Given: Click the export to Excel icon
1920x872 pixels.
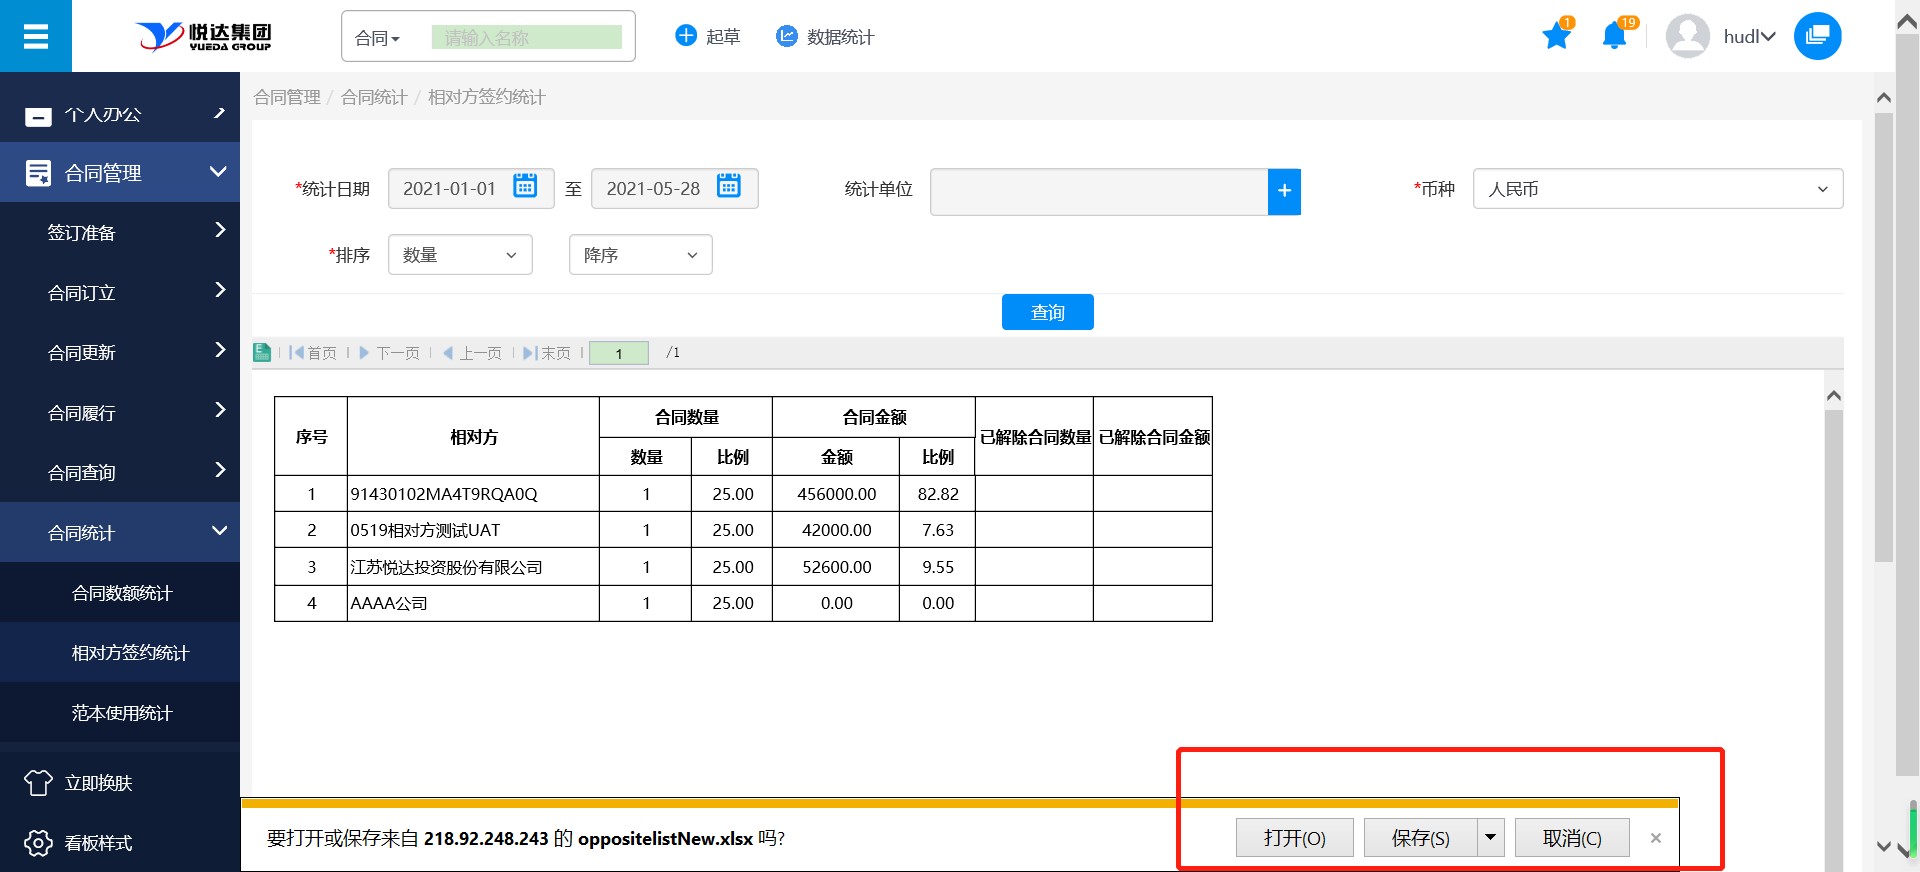Looking at the screenshot, I should click(262, 352).
